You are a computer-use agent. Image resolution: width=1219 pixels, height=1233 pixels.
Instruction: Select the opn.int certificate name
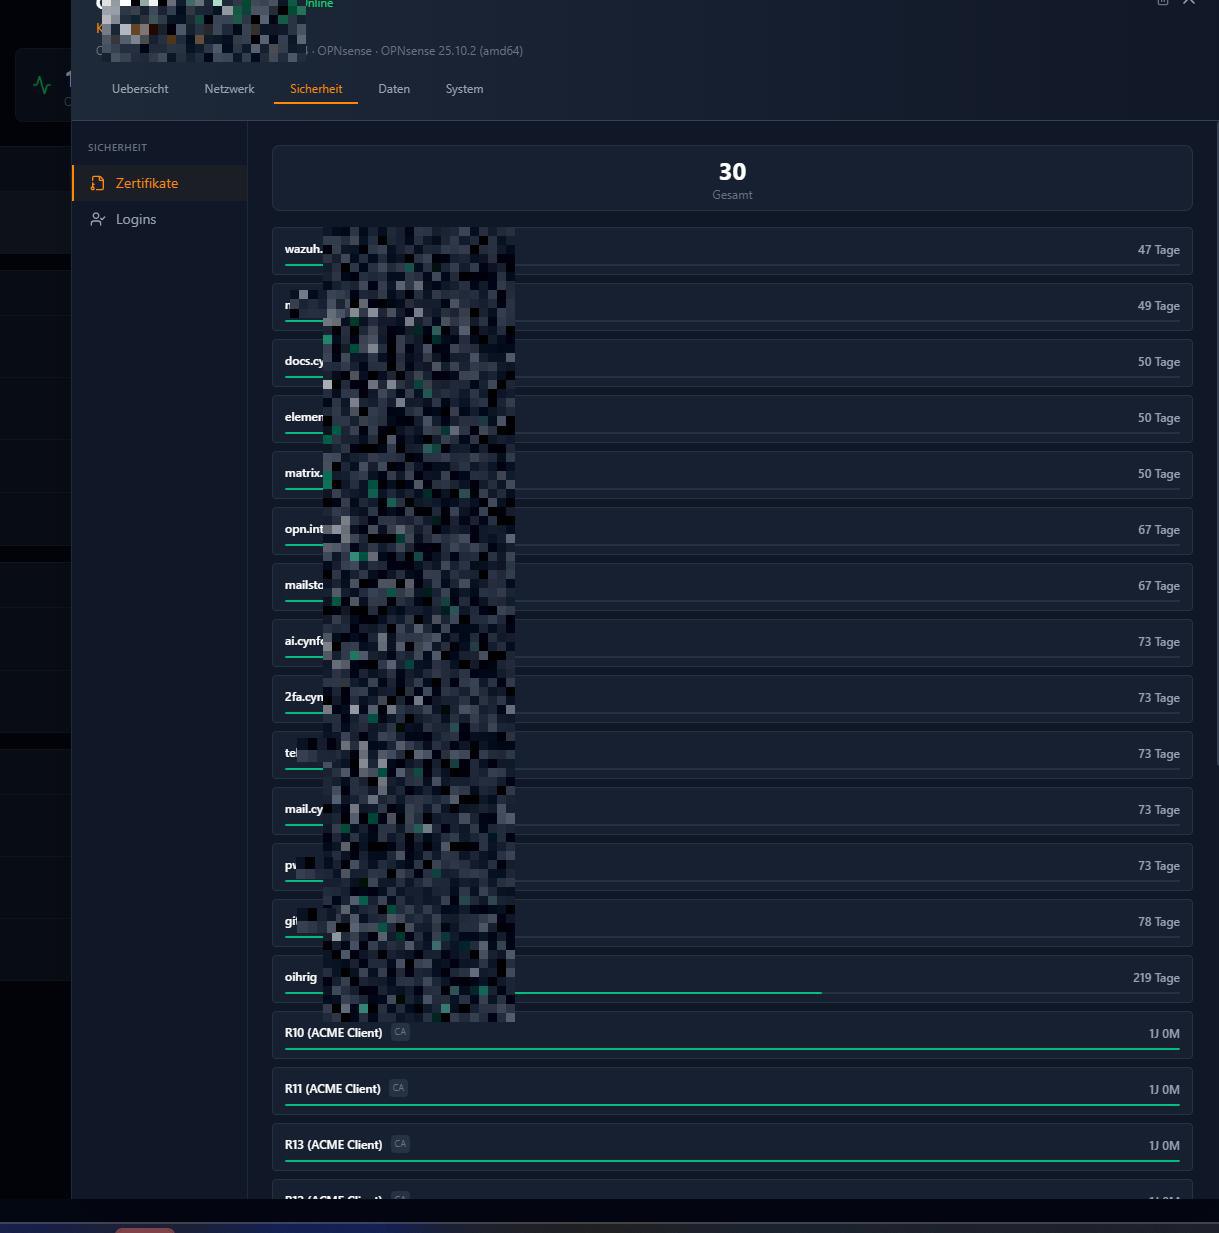[x=304, y=529]
